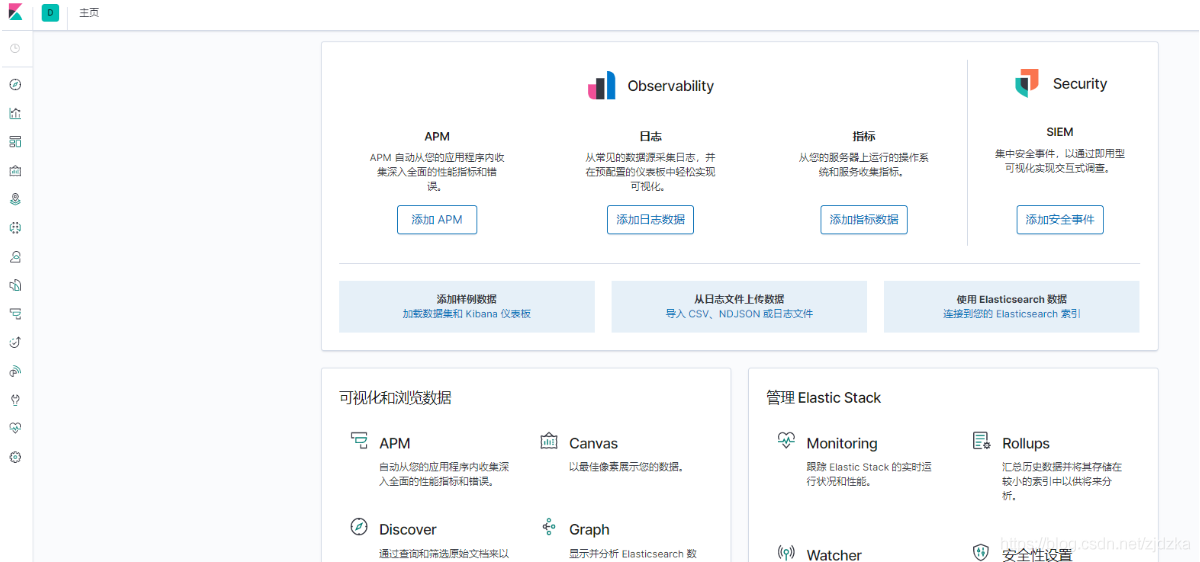Open the Discover link
Image resolution: width=1200 pixels, height=562 pixels.
(408, 530)
